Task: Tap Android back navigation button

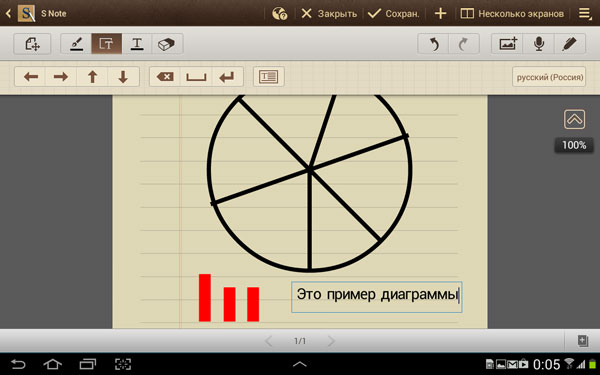Action: pos(18,364)
